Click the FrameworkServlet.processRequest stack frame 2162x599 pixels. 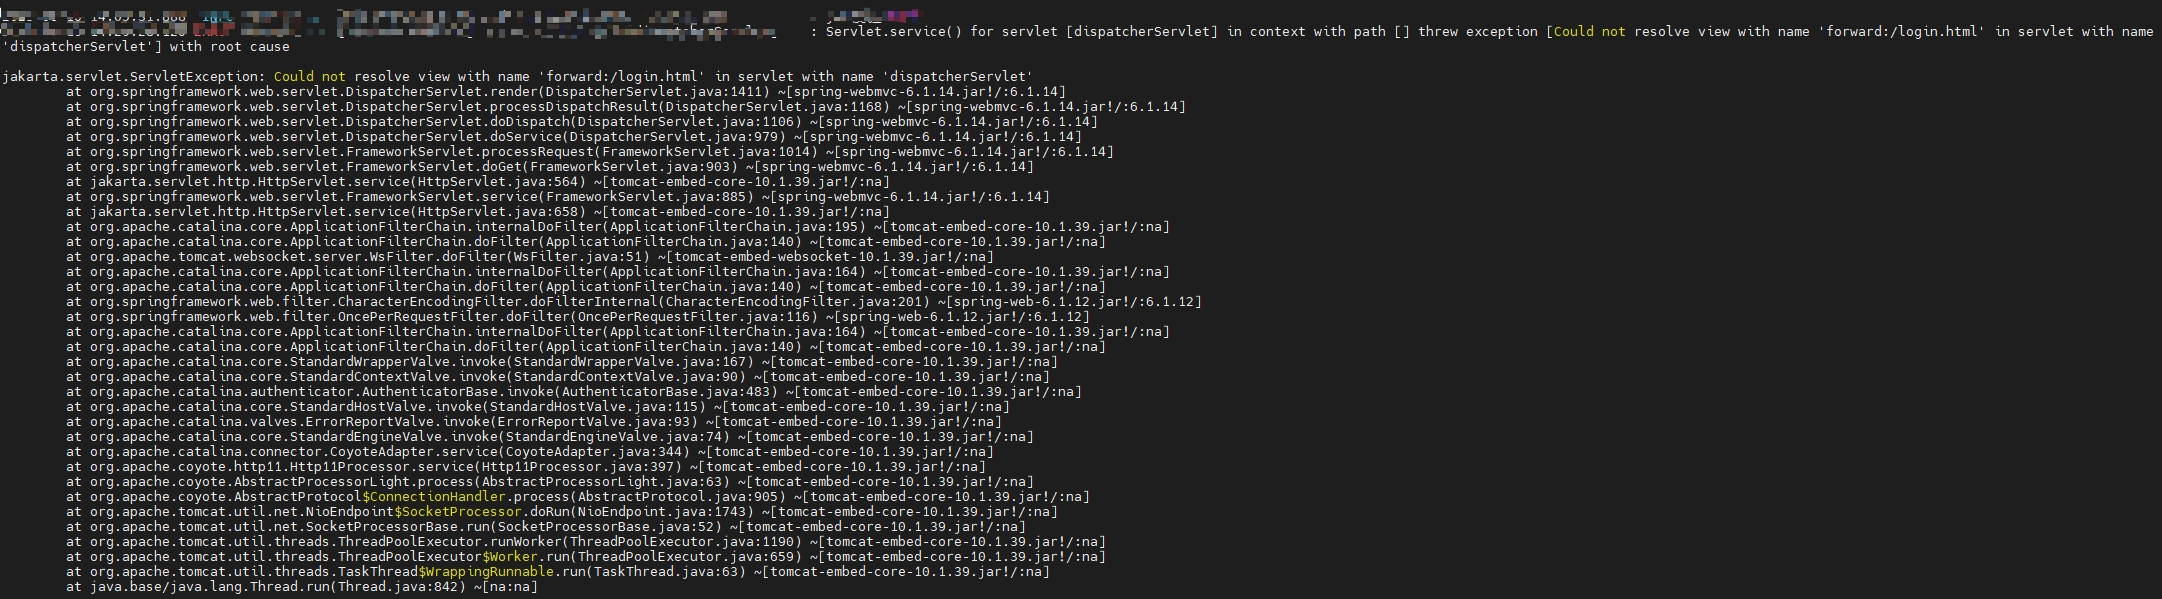(x=590, y=151)
